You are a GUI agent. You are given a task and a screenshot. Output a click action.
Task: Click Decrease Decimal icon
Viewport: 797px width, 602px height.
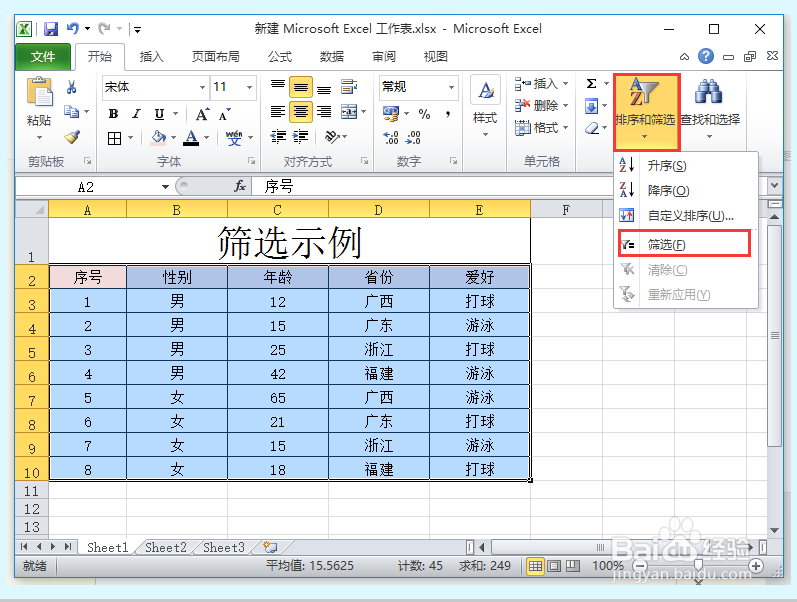pyautogui.click(x=413, y=137)
